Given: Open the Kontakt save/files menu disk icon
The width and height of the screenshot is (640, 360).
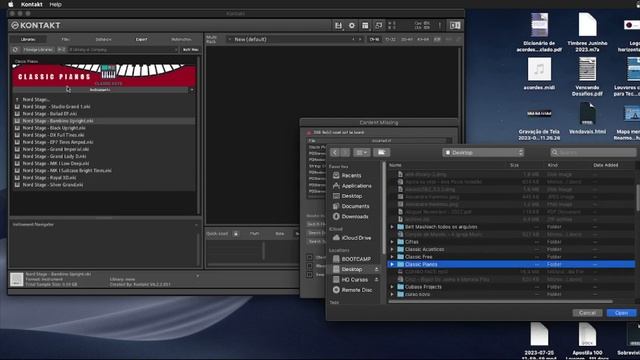Looking at the screenshot, I should (338, 25).
